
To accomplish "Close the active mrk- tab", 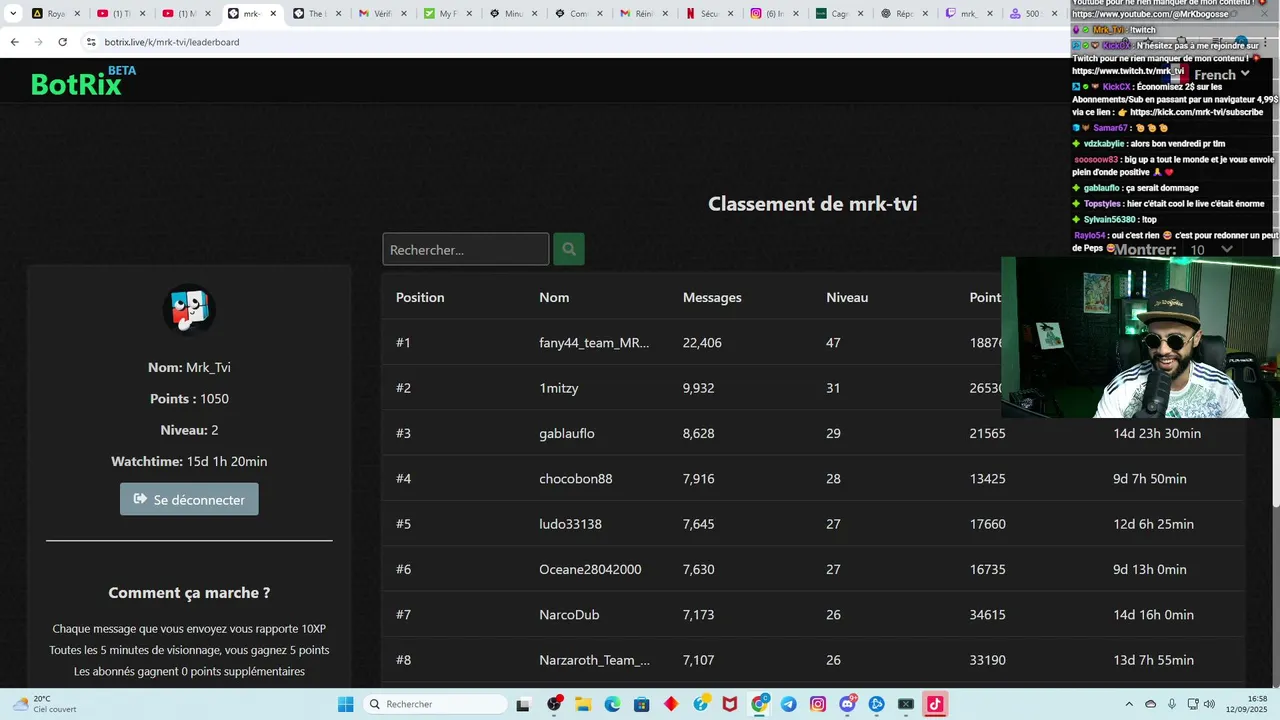I will click(x=273, y=14).
